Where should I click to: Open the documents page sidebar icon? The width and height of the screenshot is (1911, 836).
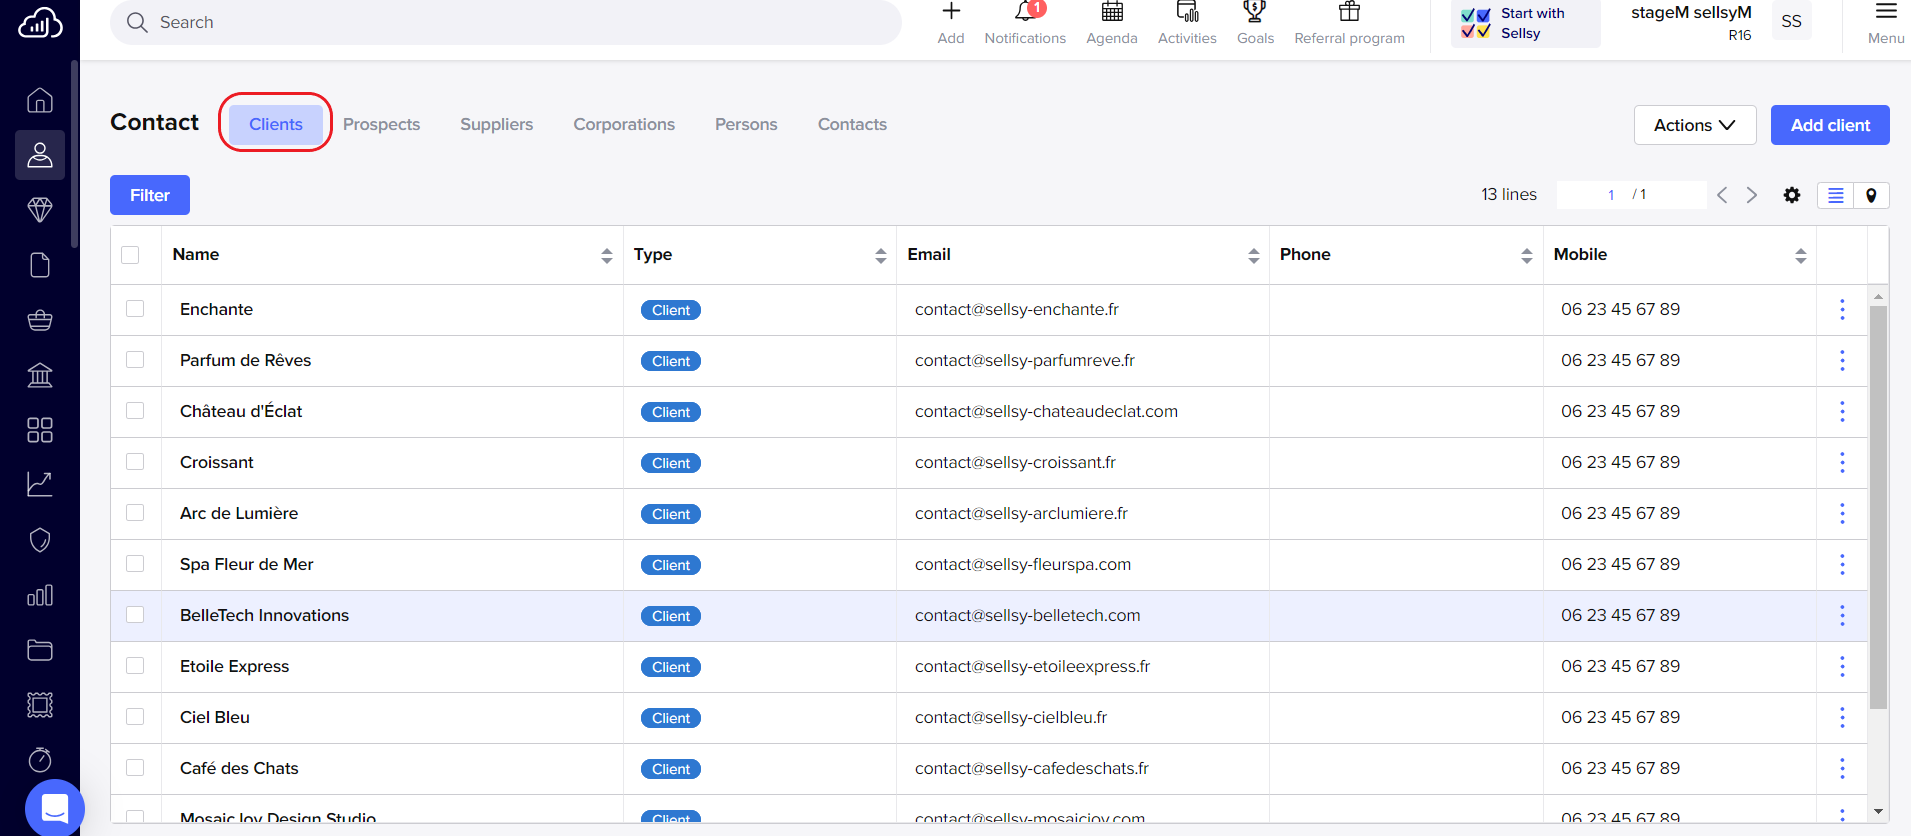coord(40,265)
